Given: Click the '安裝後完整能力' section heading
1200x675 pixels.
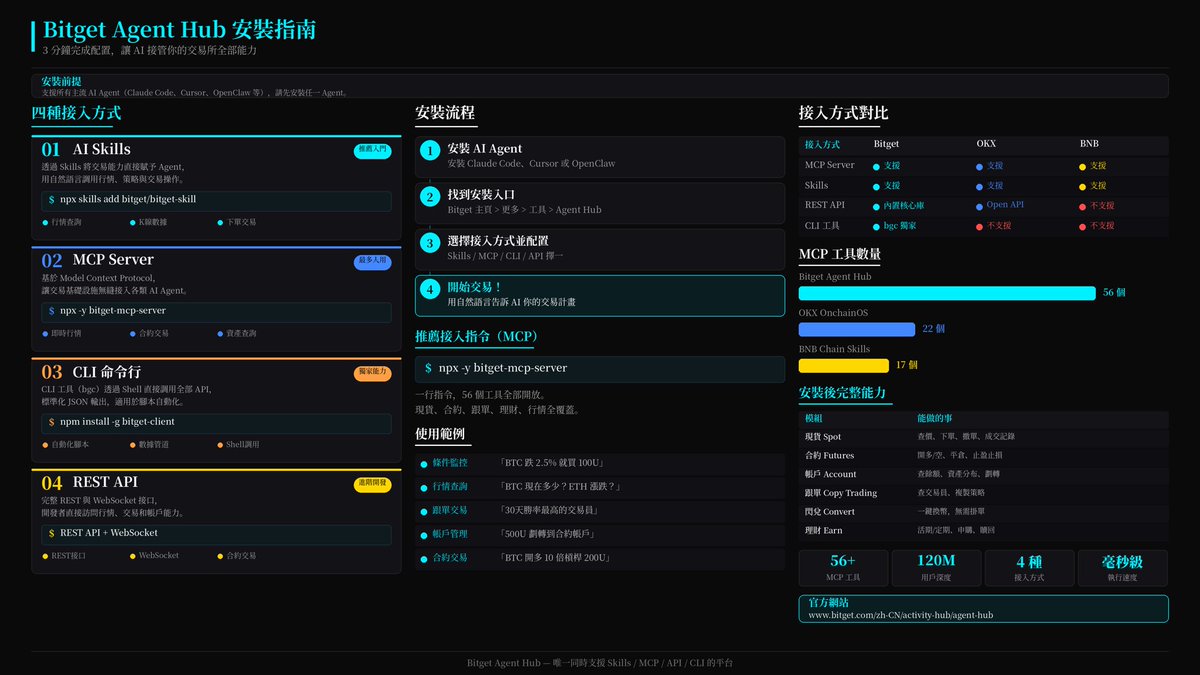Looking at the screenshot, I should click(x=843, y=392).
